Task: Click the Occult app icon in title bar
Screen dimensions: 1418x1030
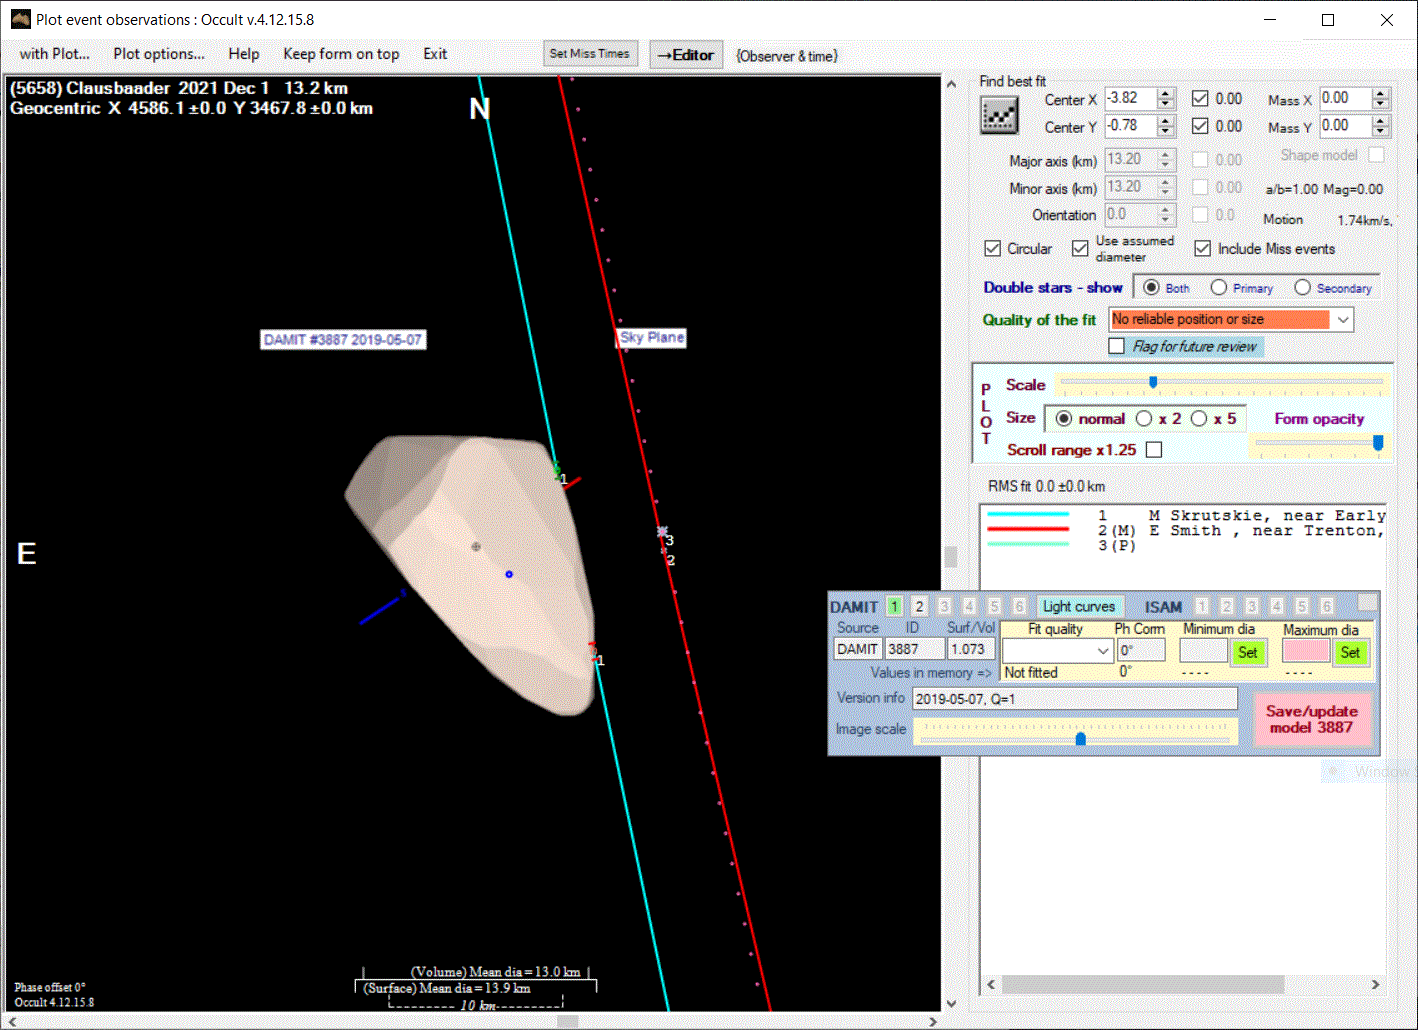Action: [20, 19]
